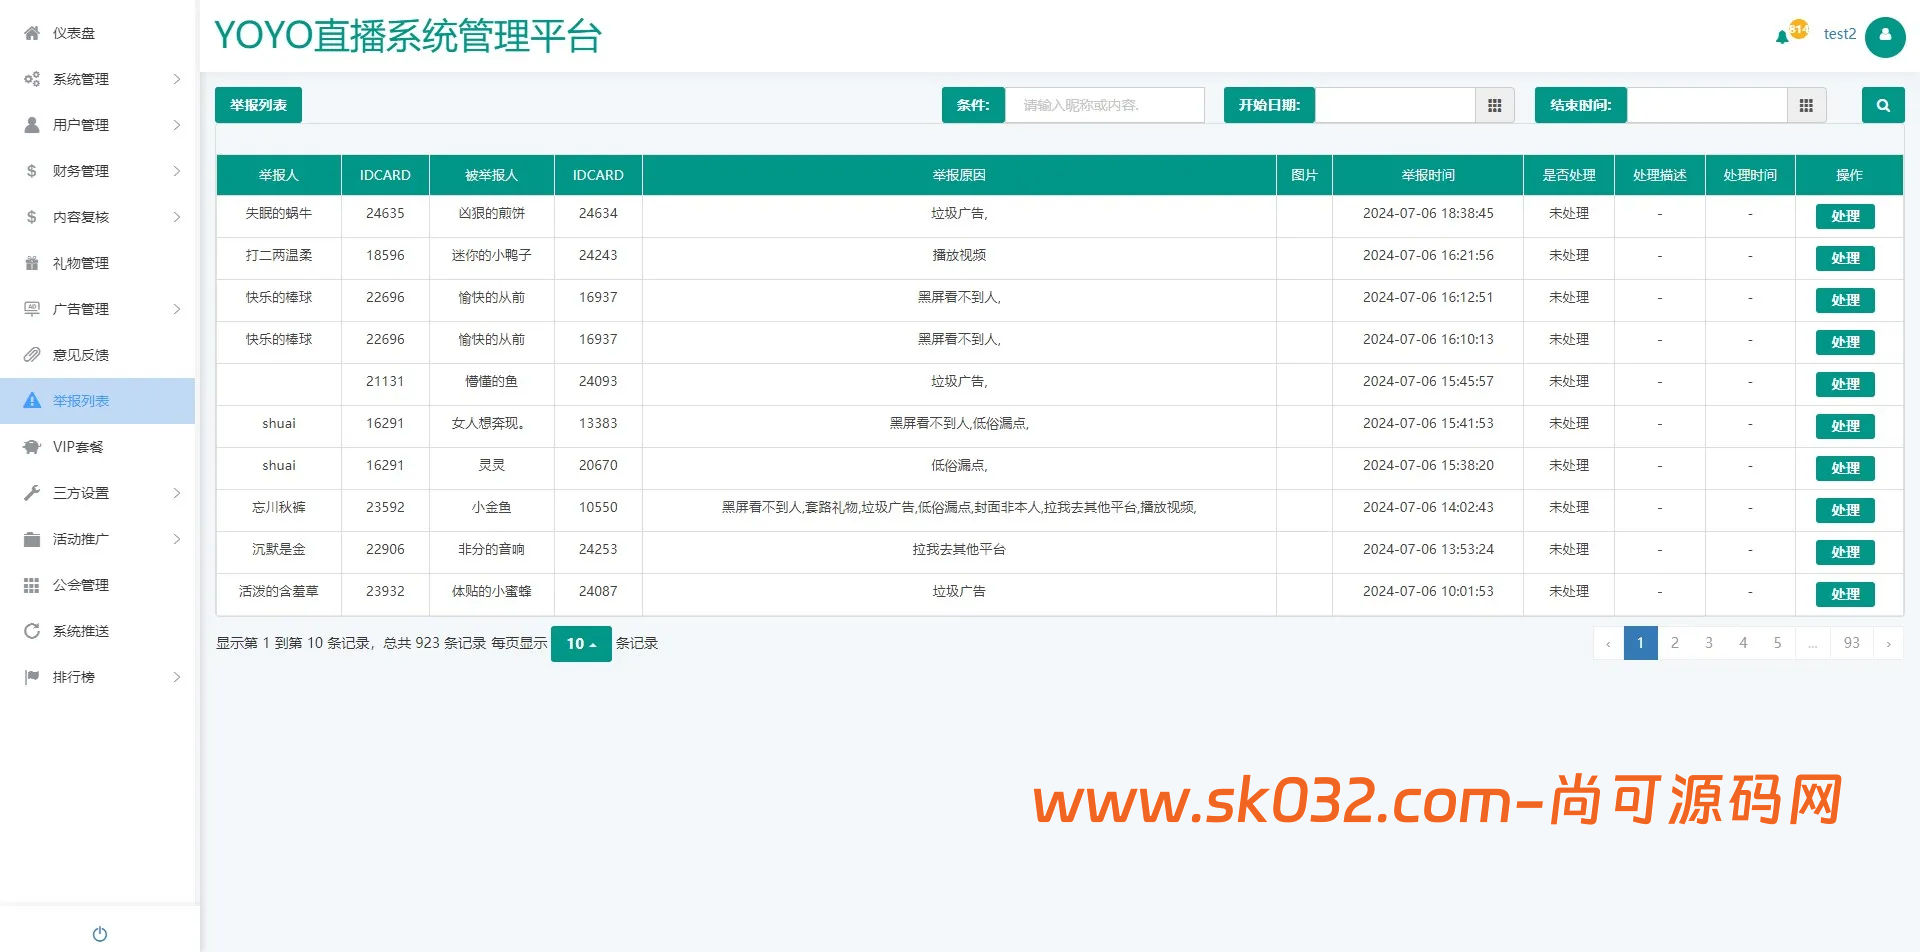Select 公会管理 from the sidebar

tap(80, 585)
